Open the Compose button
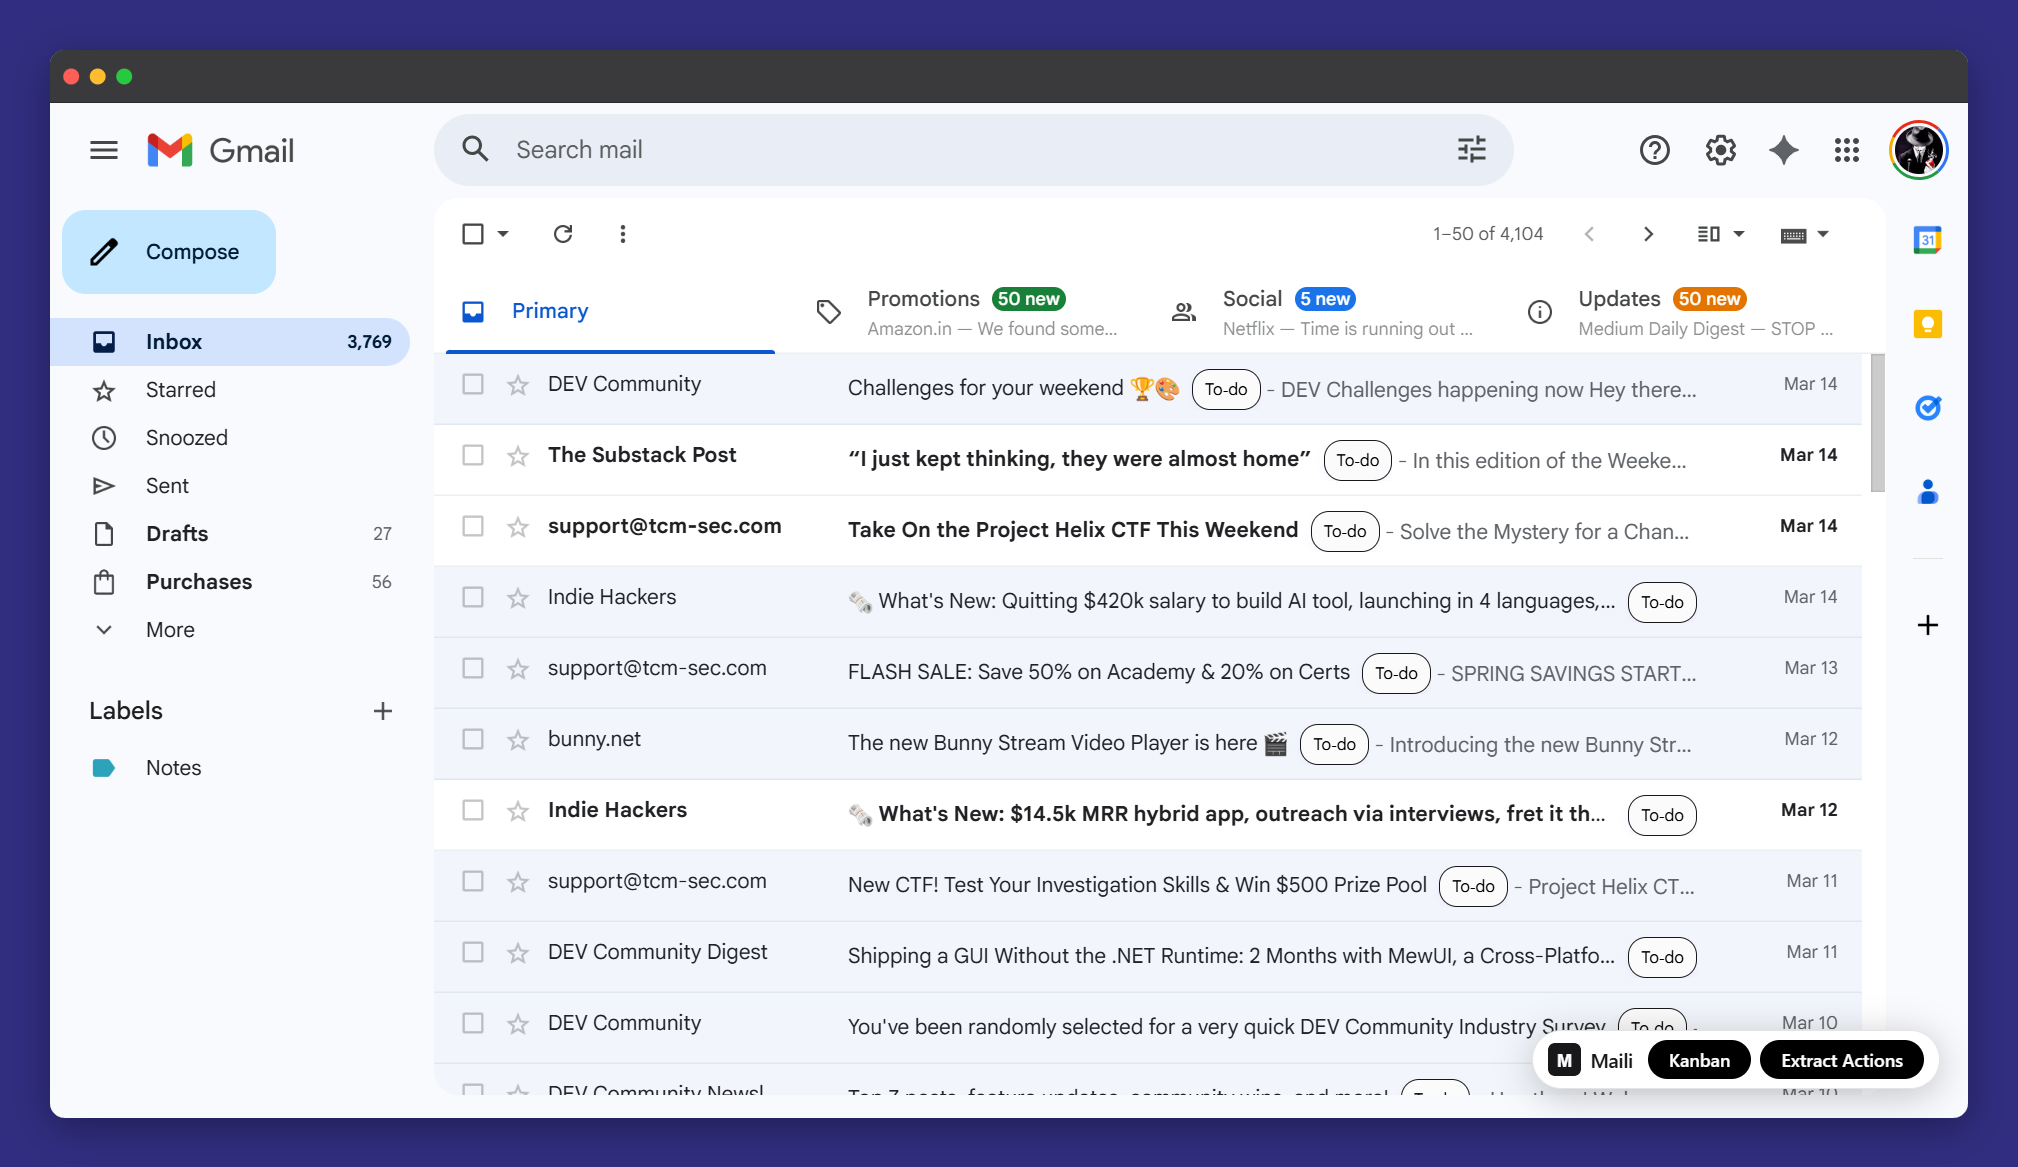2018x1167 pixels. 168,251
